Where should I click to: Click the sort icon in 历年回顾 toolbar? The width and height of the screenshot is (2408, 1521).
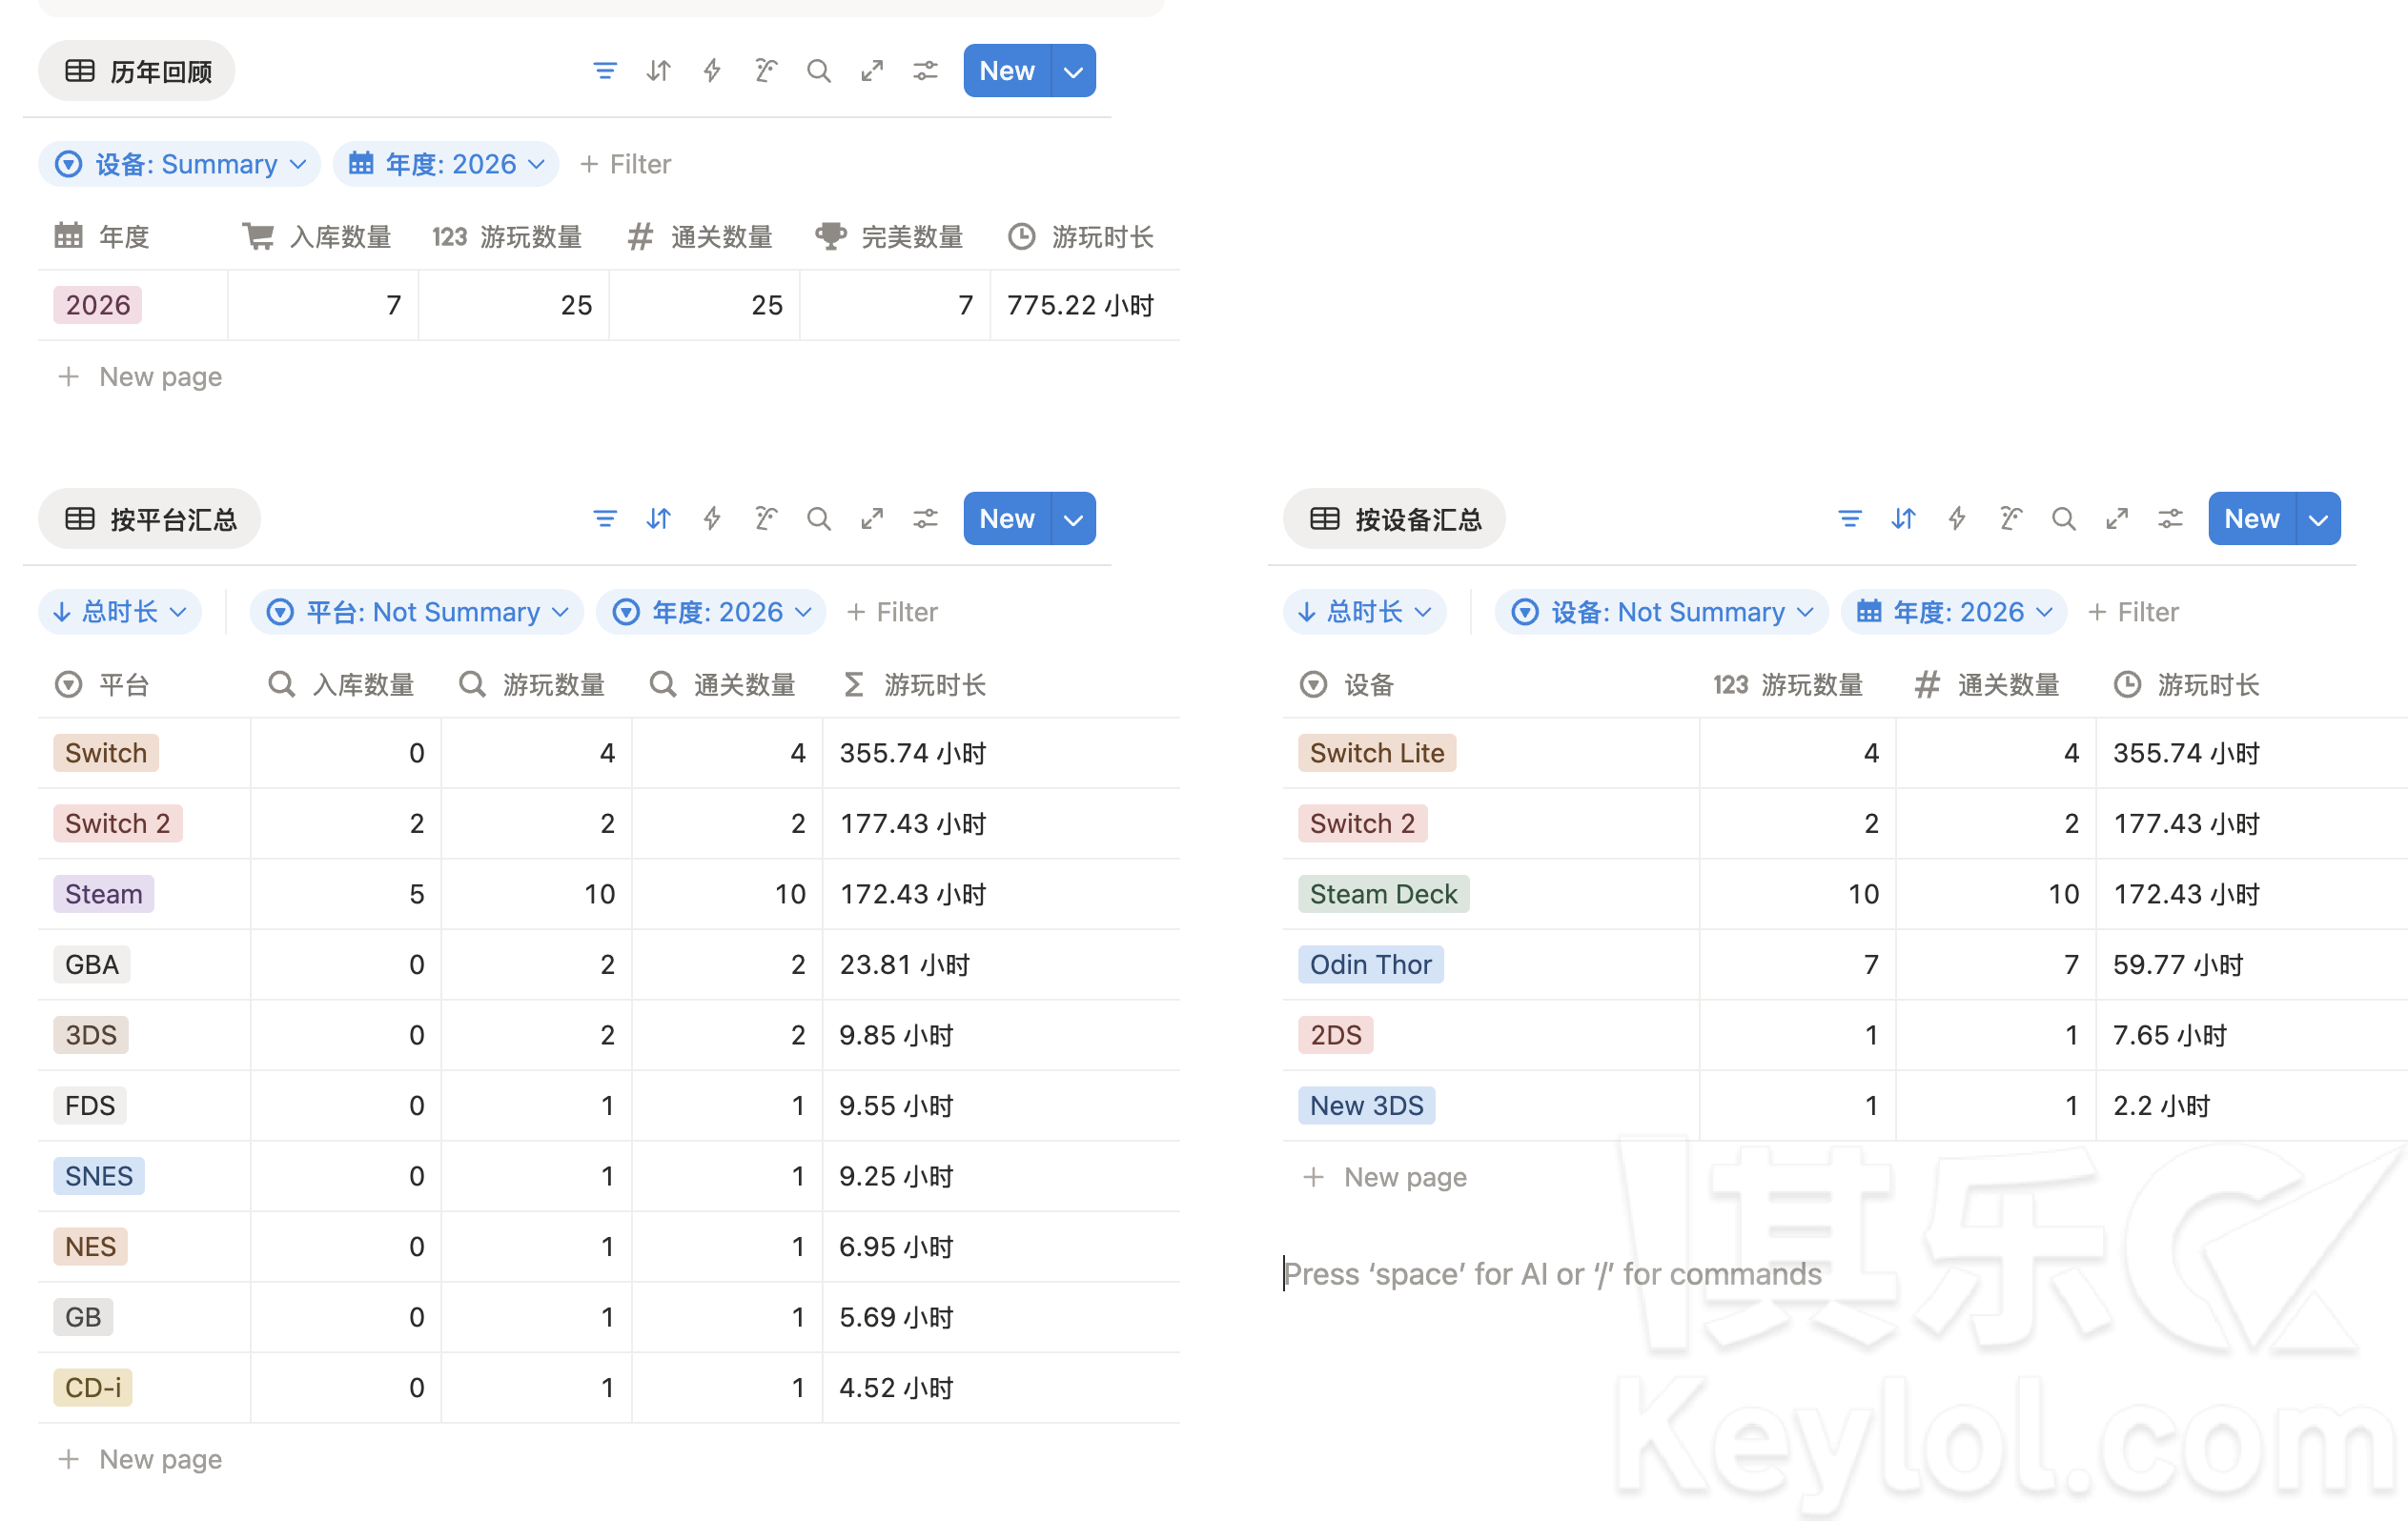pos(658,71)
